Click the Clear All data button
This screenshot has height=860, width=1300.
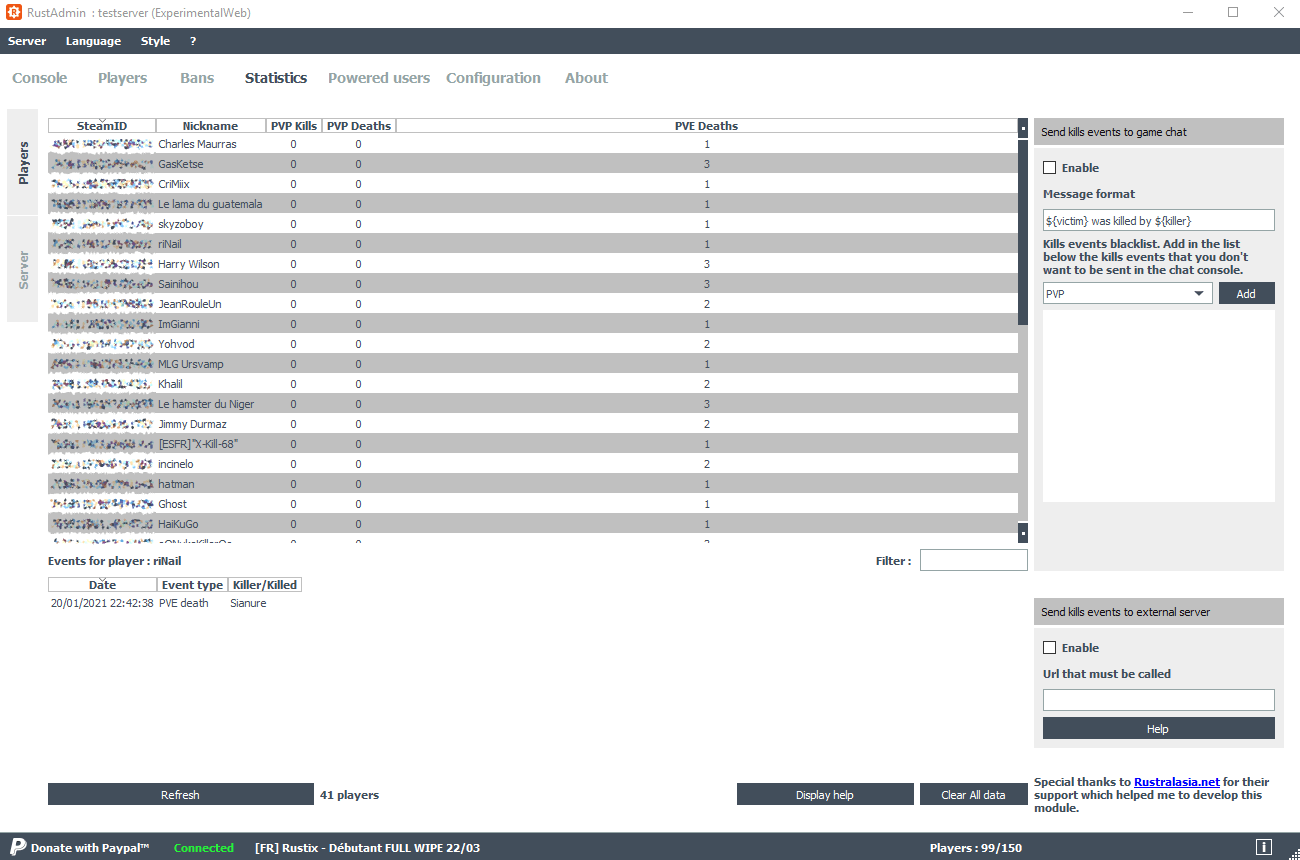[973, 794]
